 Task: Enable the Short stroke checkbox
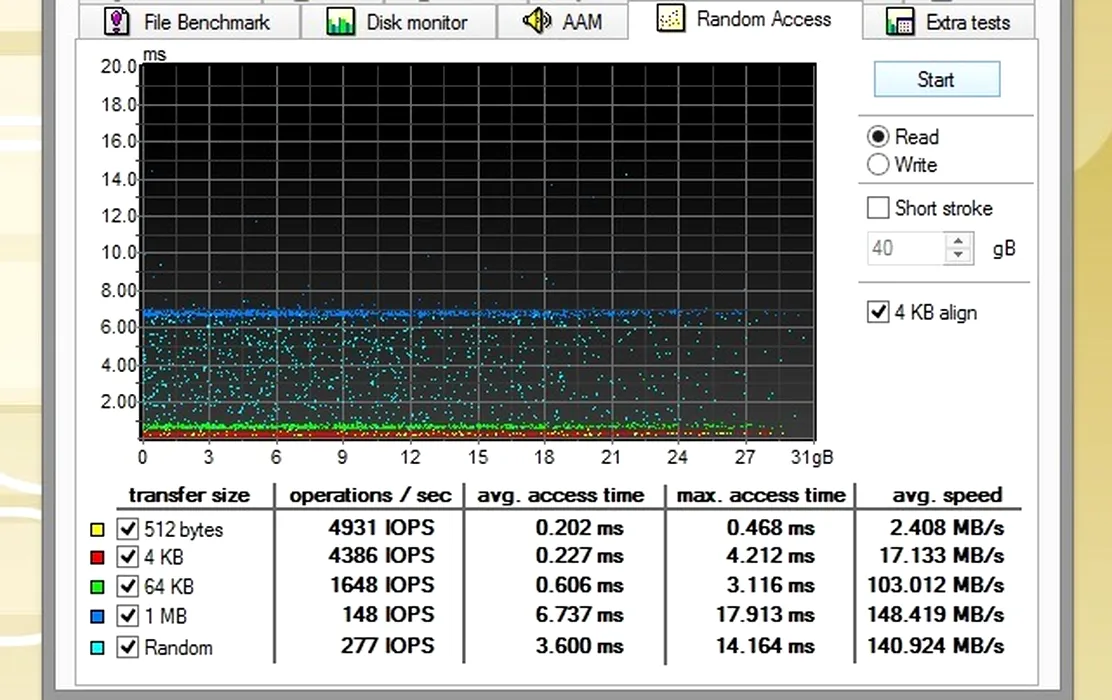coord(878,208)
